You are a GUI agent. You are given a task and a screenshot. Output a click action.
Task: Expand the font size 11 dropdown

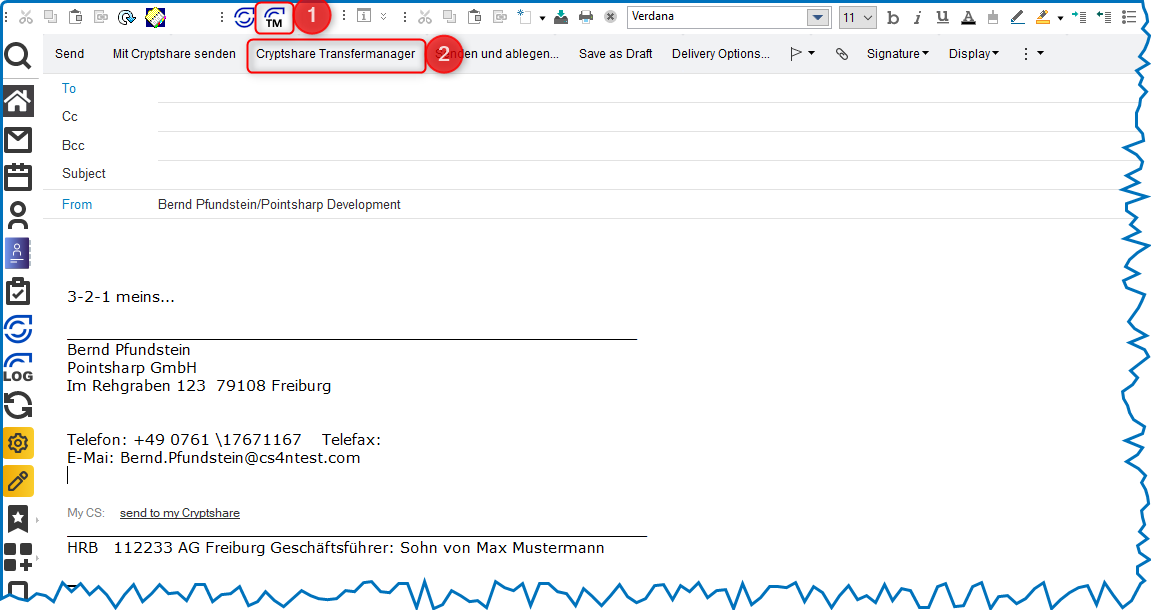[x=867, y=17]
